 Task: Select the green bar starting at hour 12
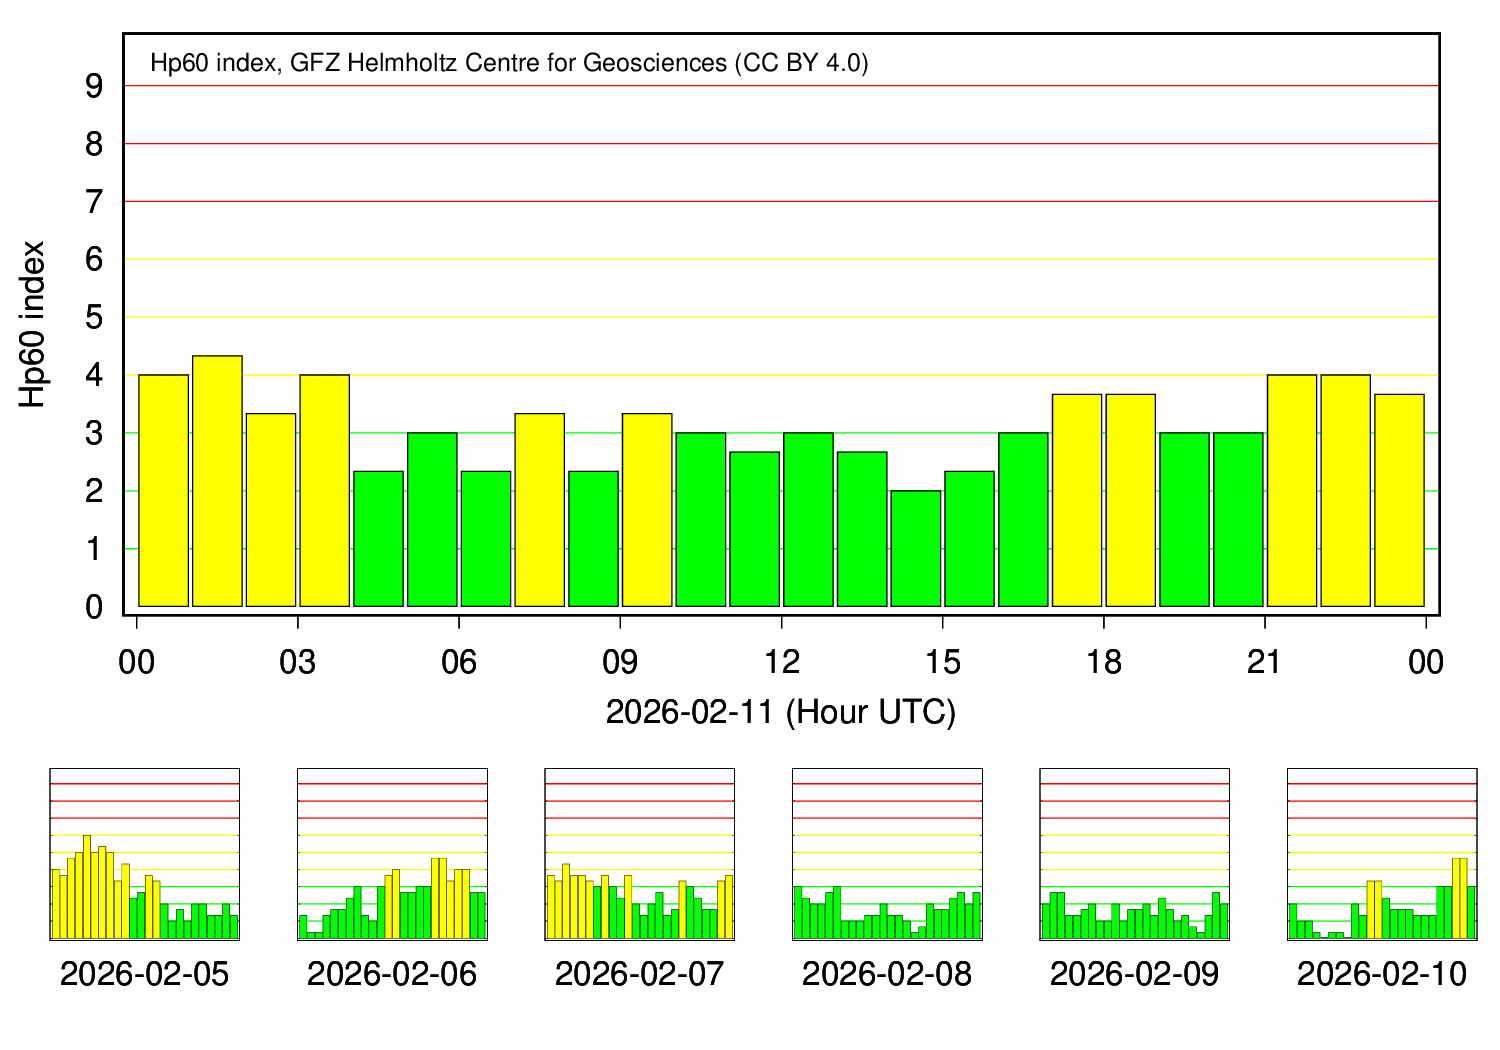pos(808,519)
